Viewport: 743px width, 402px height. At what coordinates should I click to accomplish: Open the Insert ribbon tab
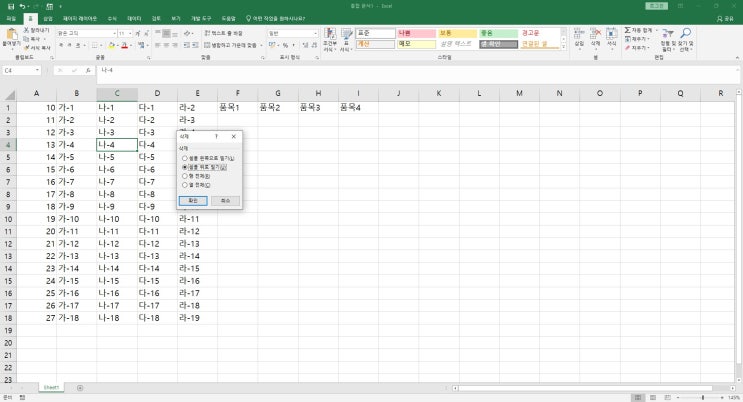48,18
